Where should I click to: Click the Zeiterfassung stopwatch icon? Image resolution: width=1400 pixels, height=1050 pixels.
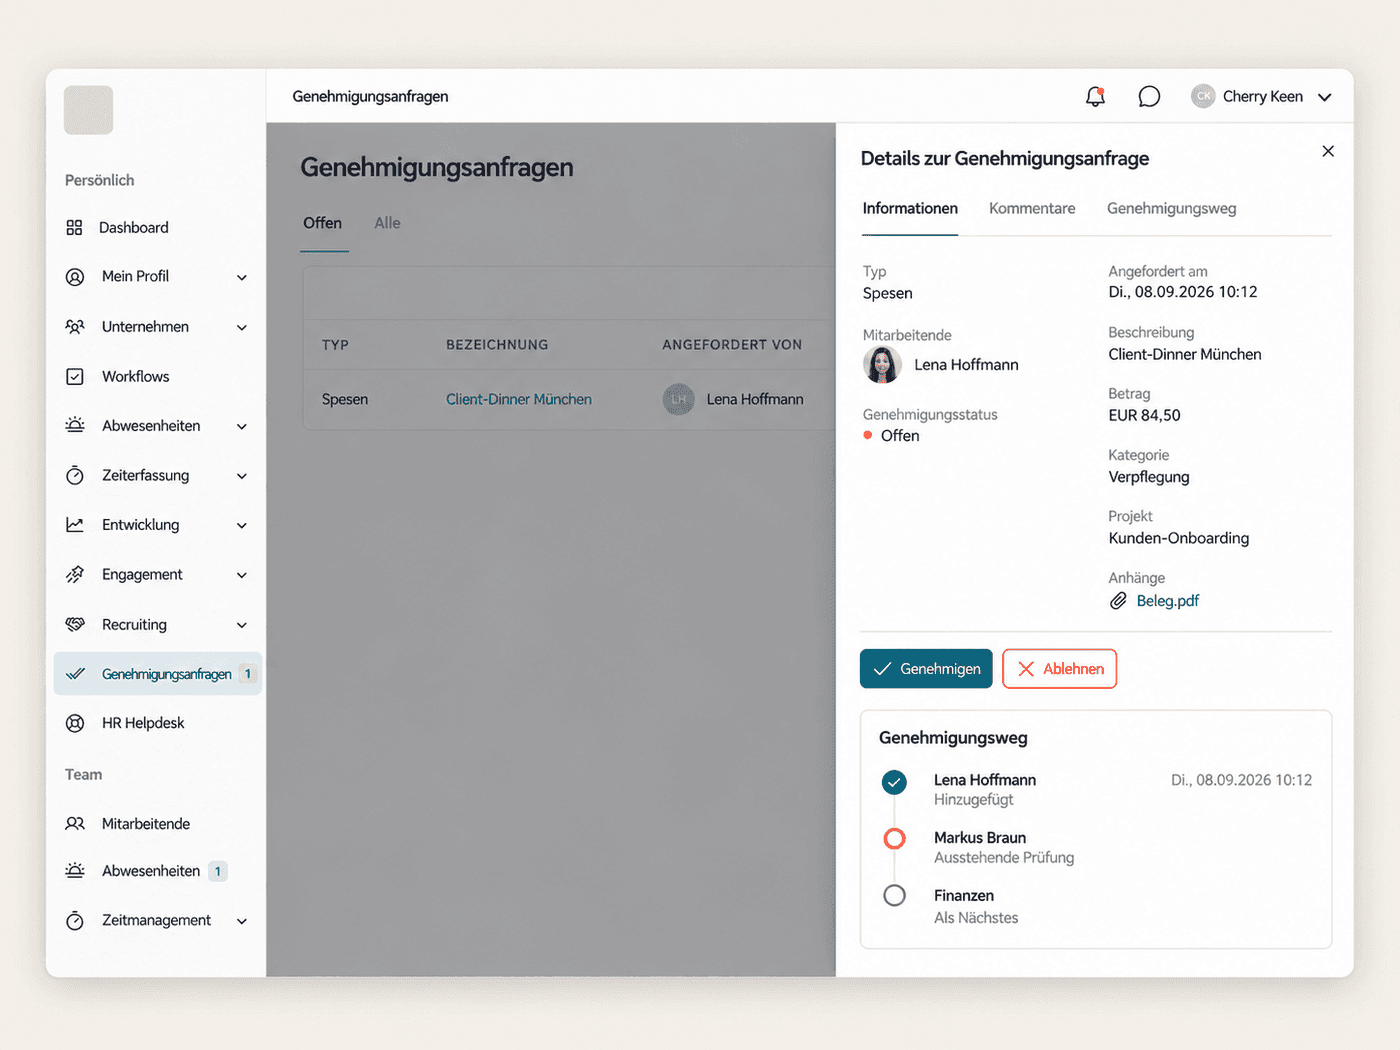click(75, 476)
